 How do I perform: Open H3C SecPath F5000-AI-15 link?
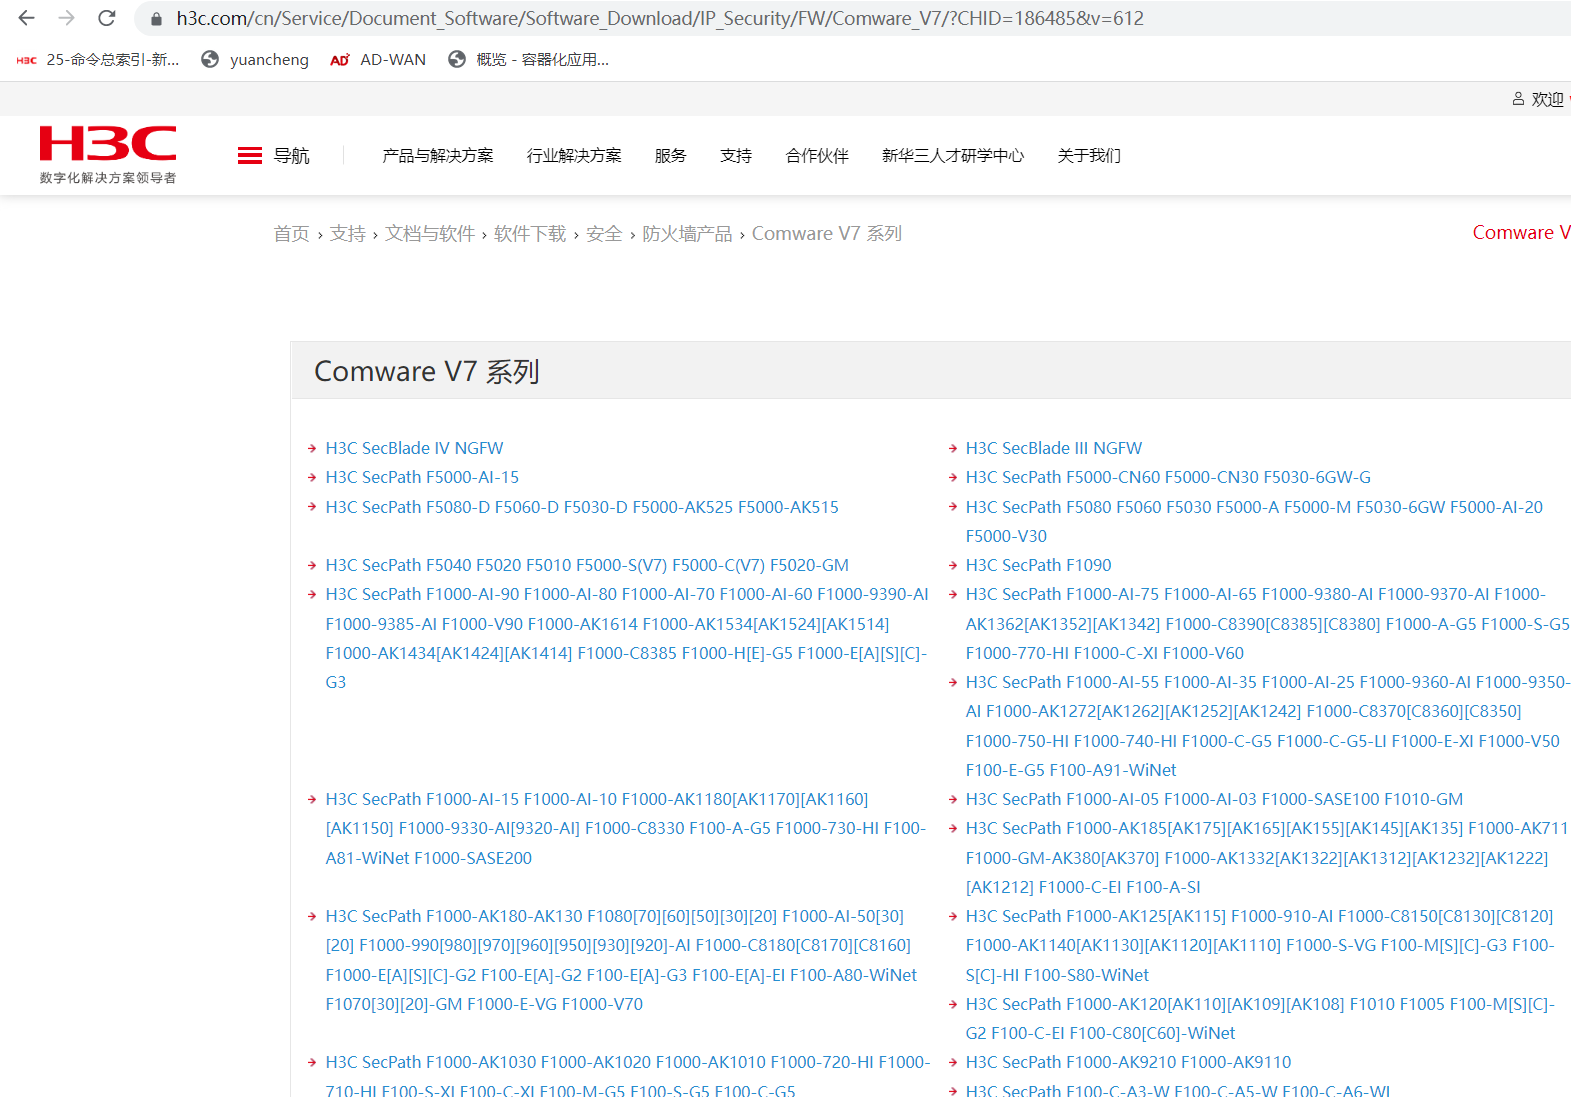[x=422, y=477]
